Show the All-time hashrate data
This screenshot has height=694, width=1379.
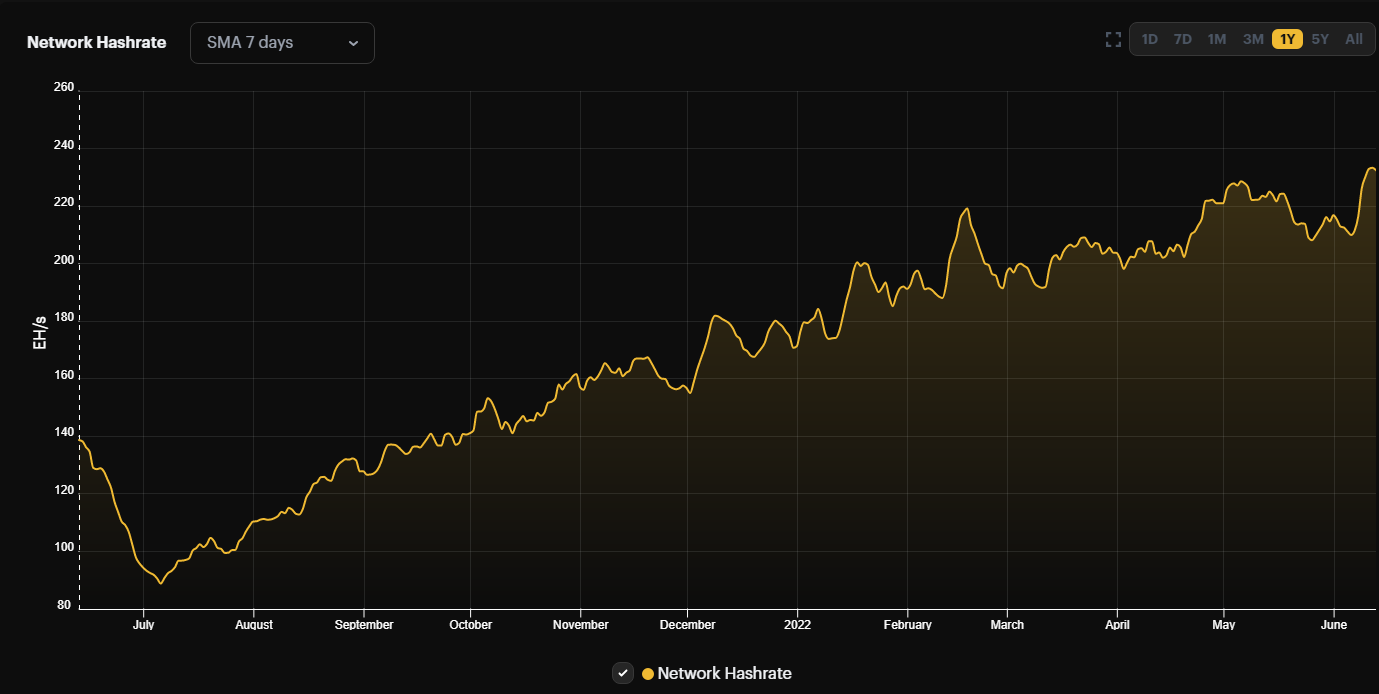coord(1352,39)
